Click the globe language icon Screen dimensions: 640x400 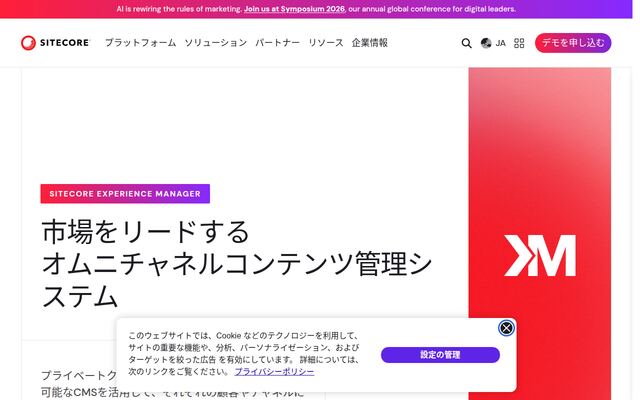[486, 43]
